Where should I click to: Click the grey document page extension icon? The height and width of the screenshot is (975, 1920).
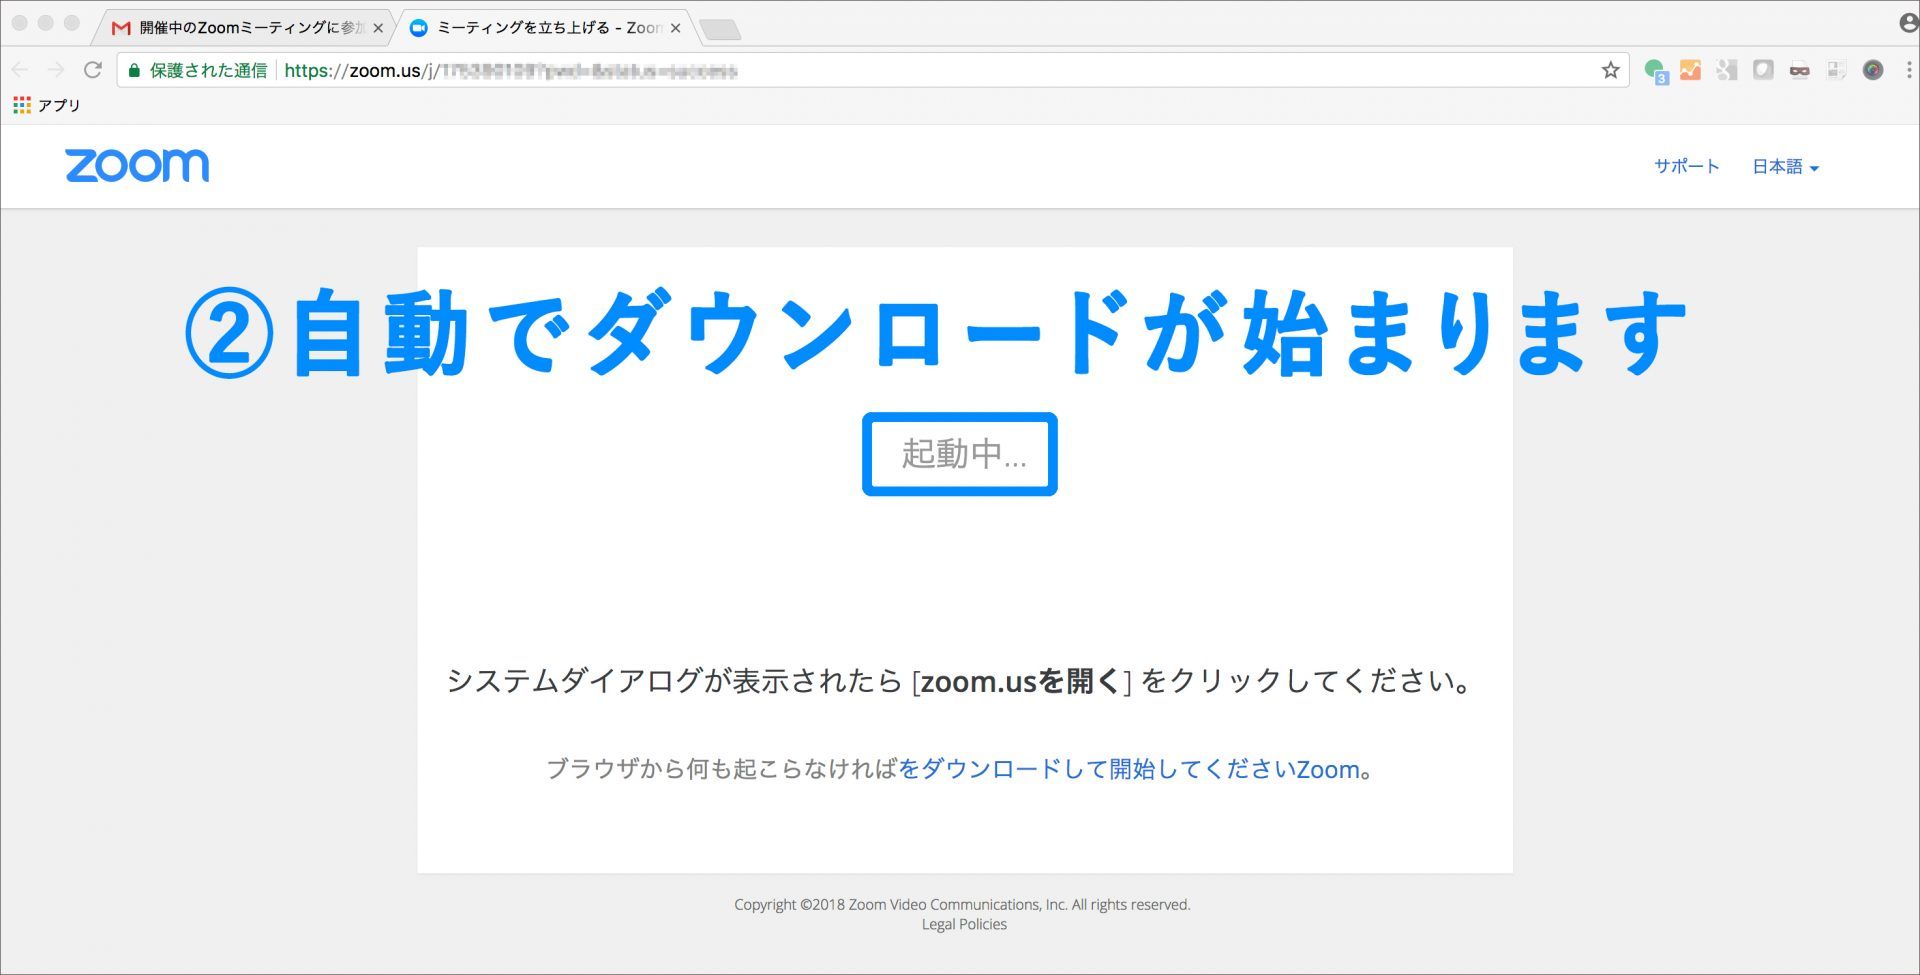pyautogui.click(x=1836, y=70)
